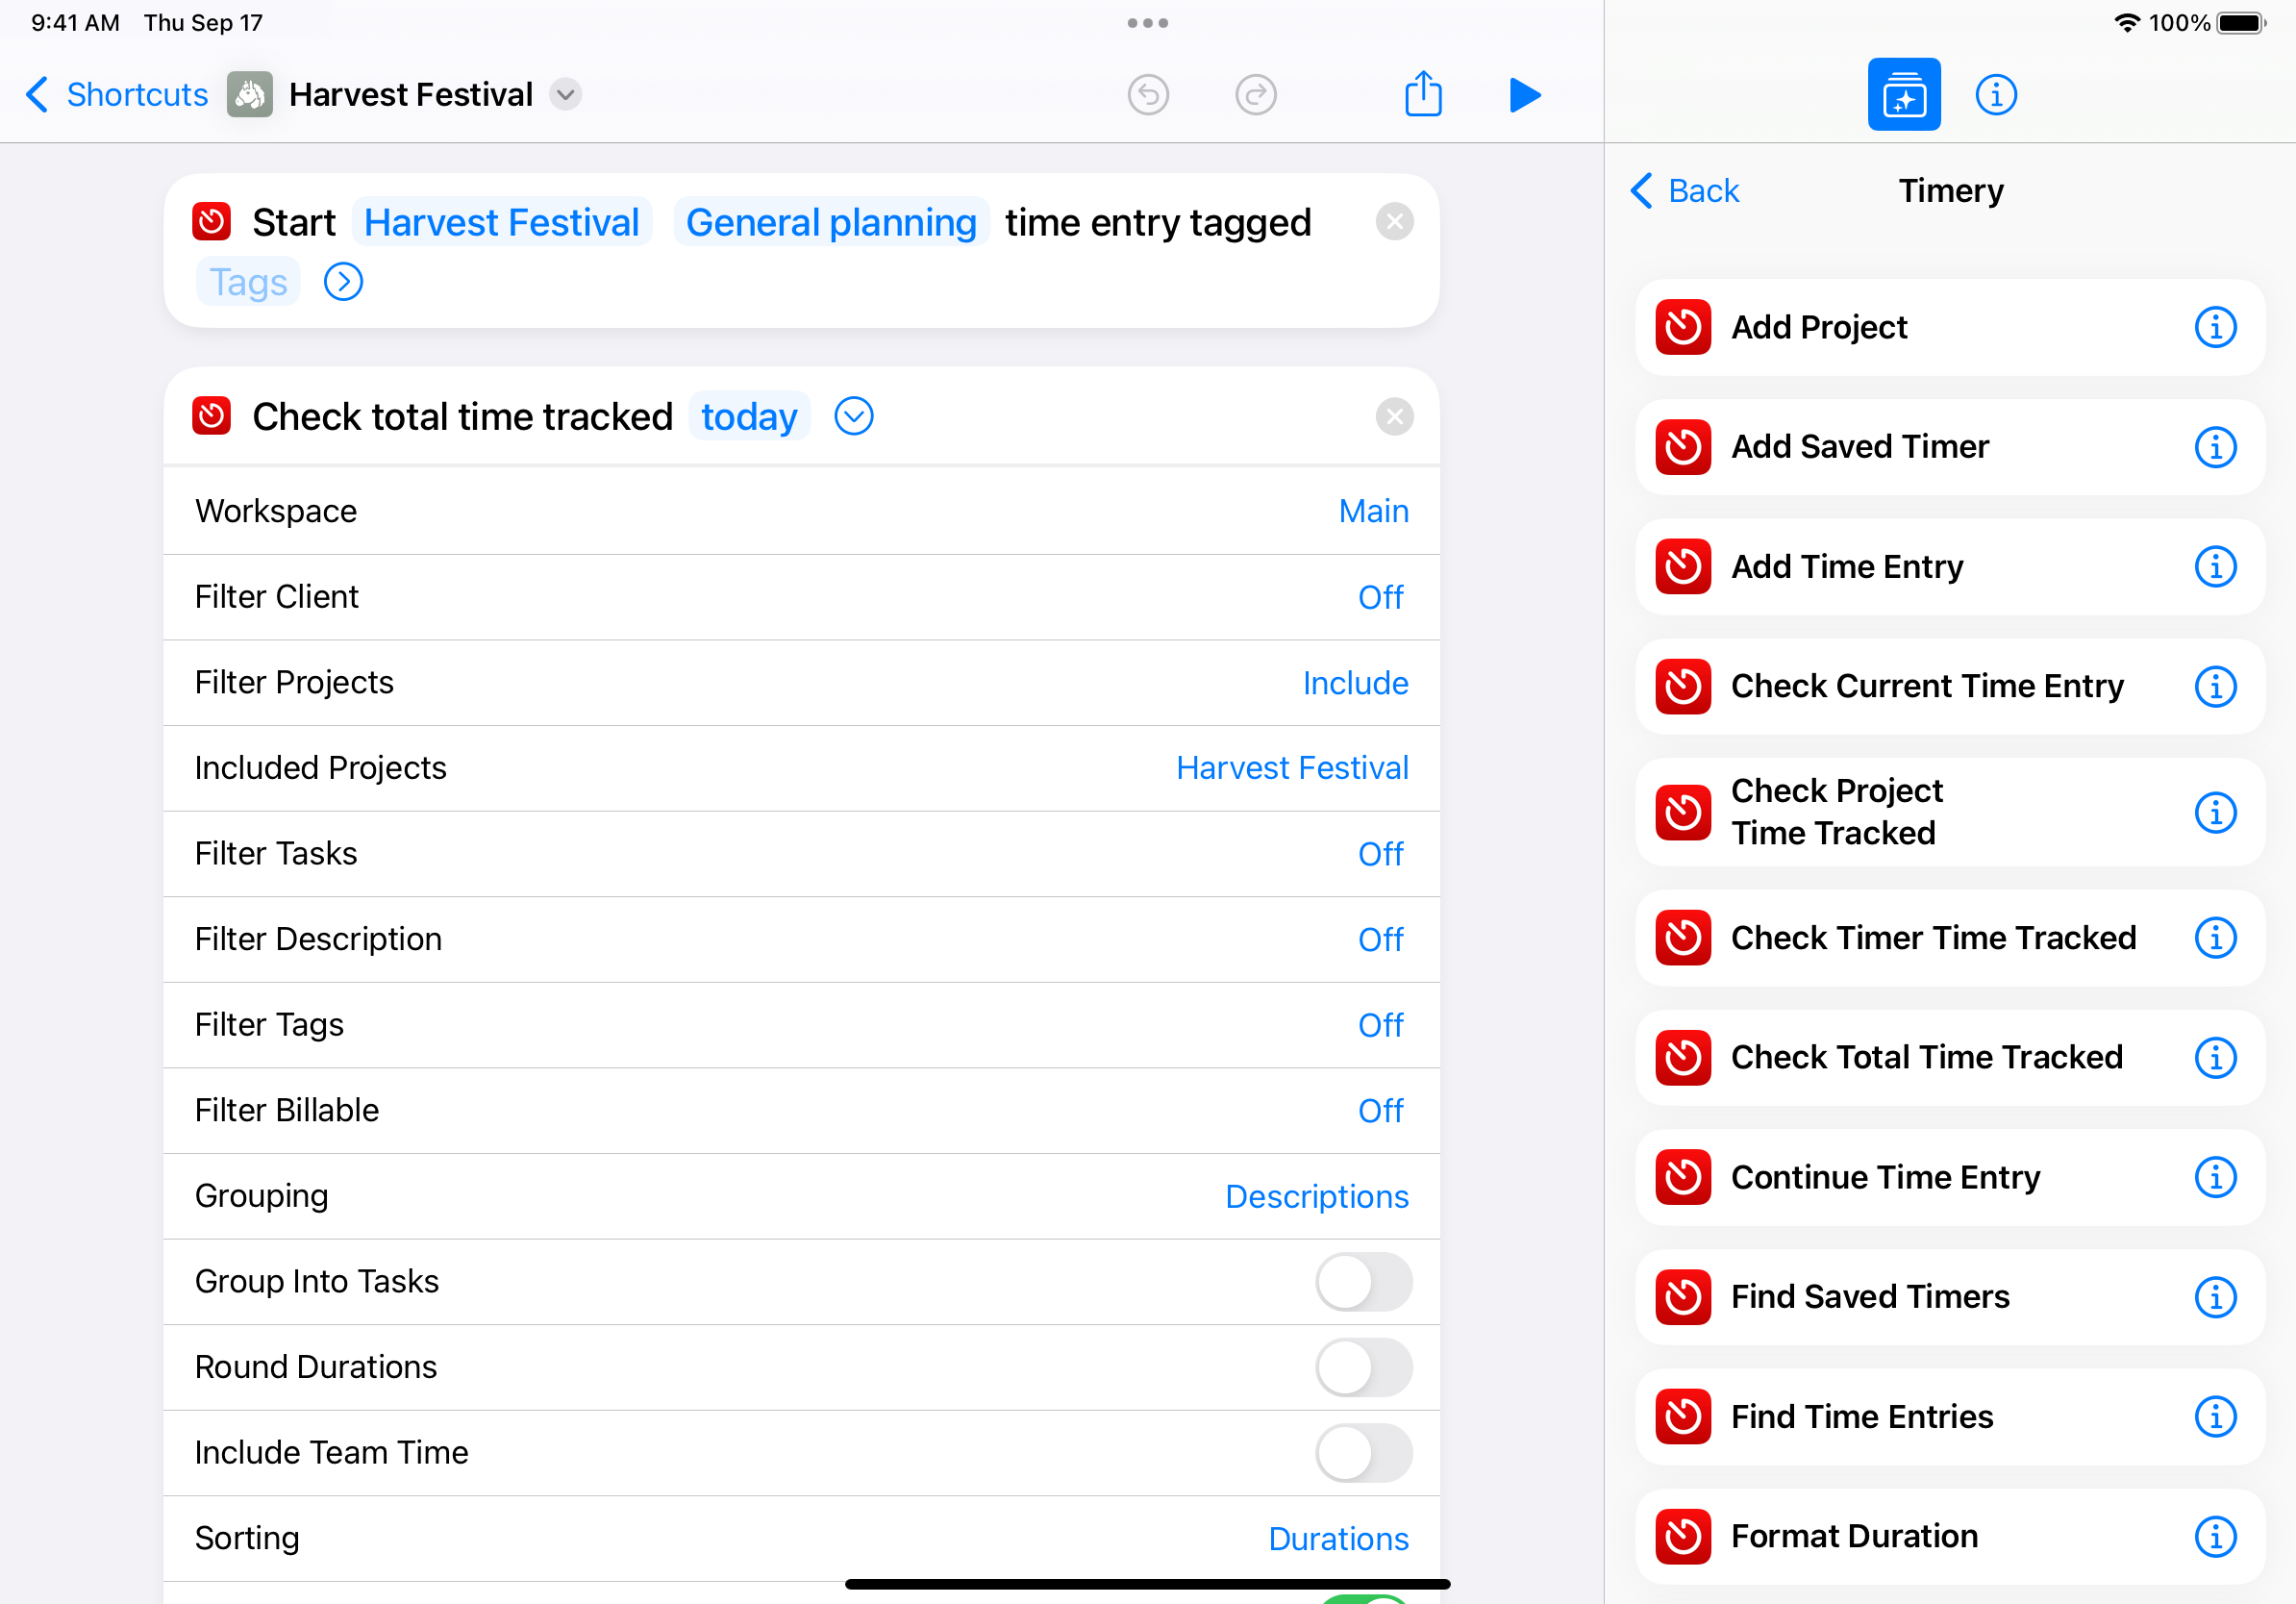Run the shortcut with the play button

(1524, 95)
